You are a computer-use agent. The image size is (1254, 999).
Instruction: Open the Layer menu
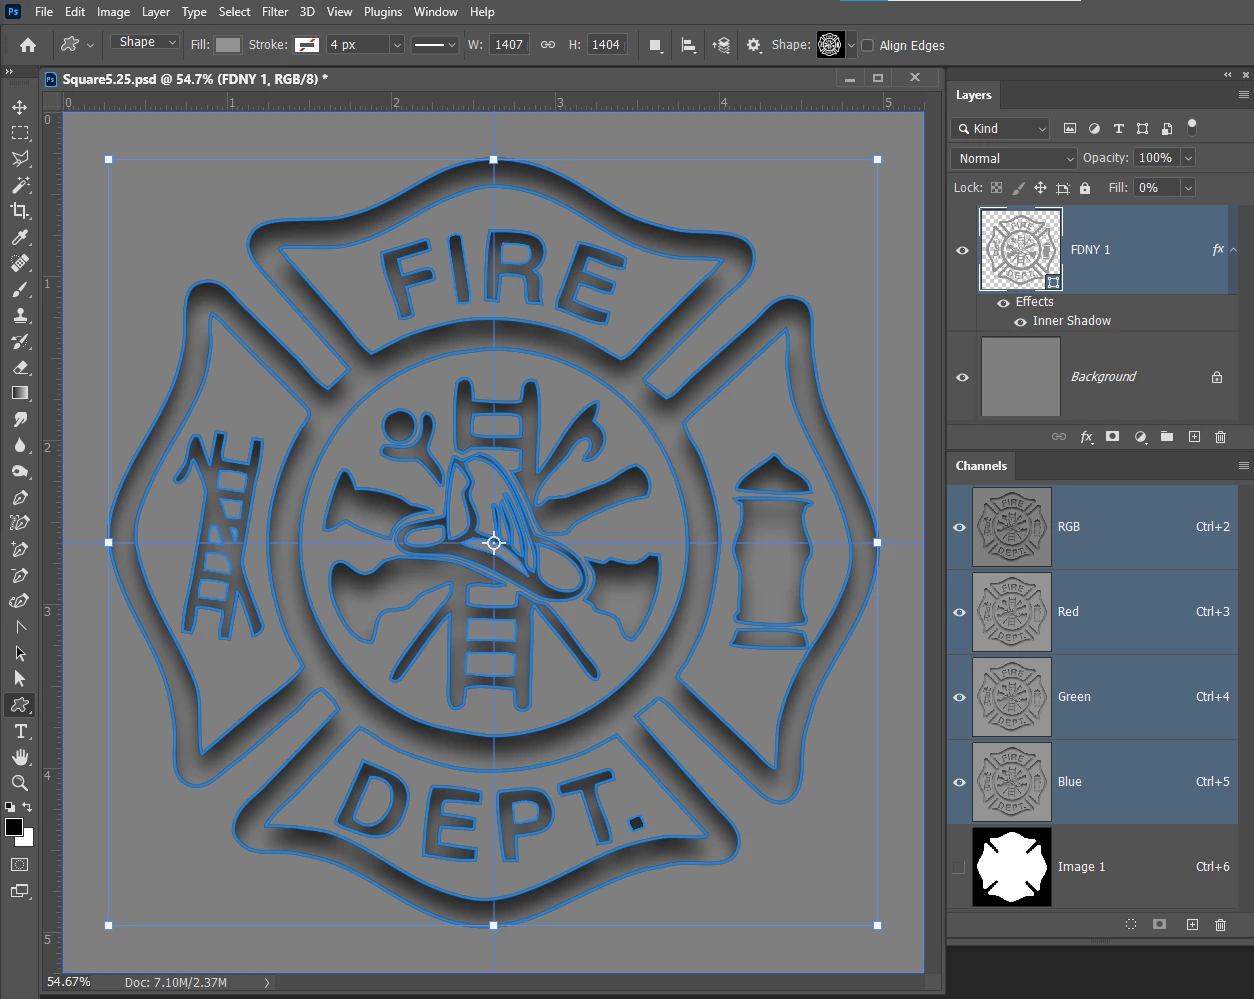click(155, 12)
